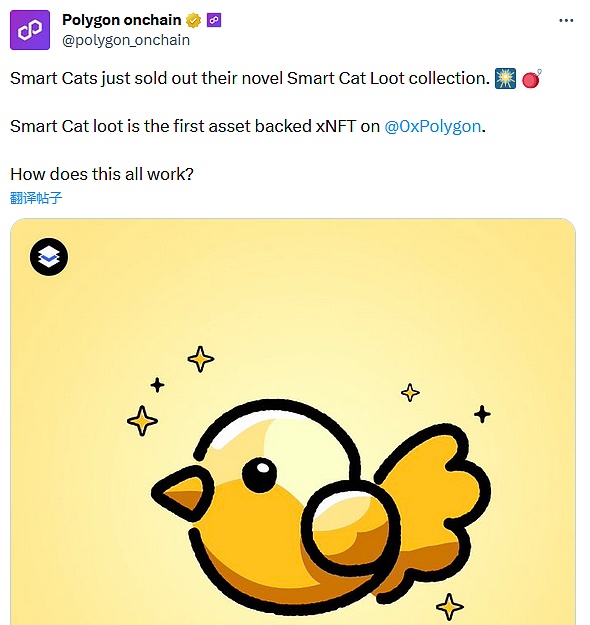Click the bird's black eye
The width and height of the screenshot is (590, 625).
coord(259,475)
